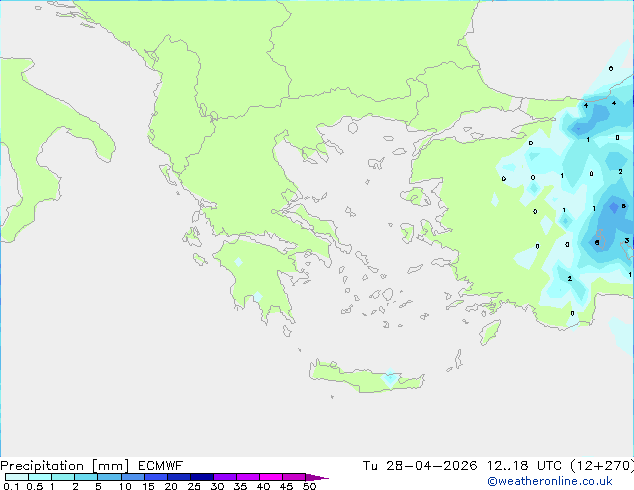This screenshot has height=490, width=634.
Task: Click the '30' legend scale label
Action: click(x=217, y=486)
